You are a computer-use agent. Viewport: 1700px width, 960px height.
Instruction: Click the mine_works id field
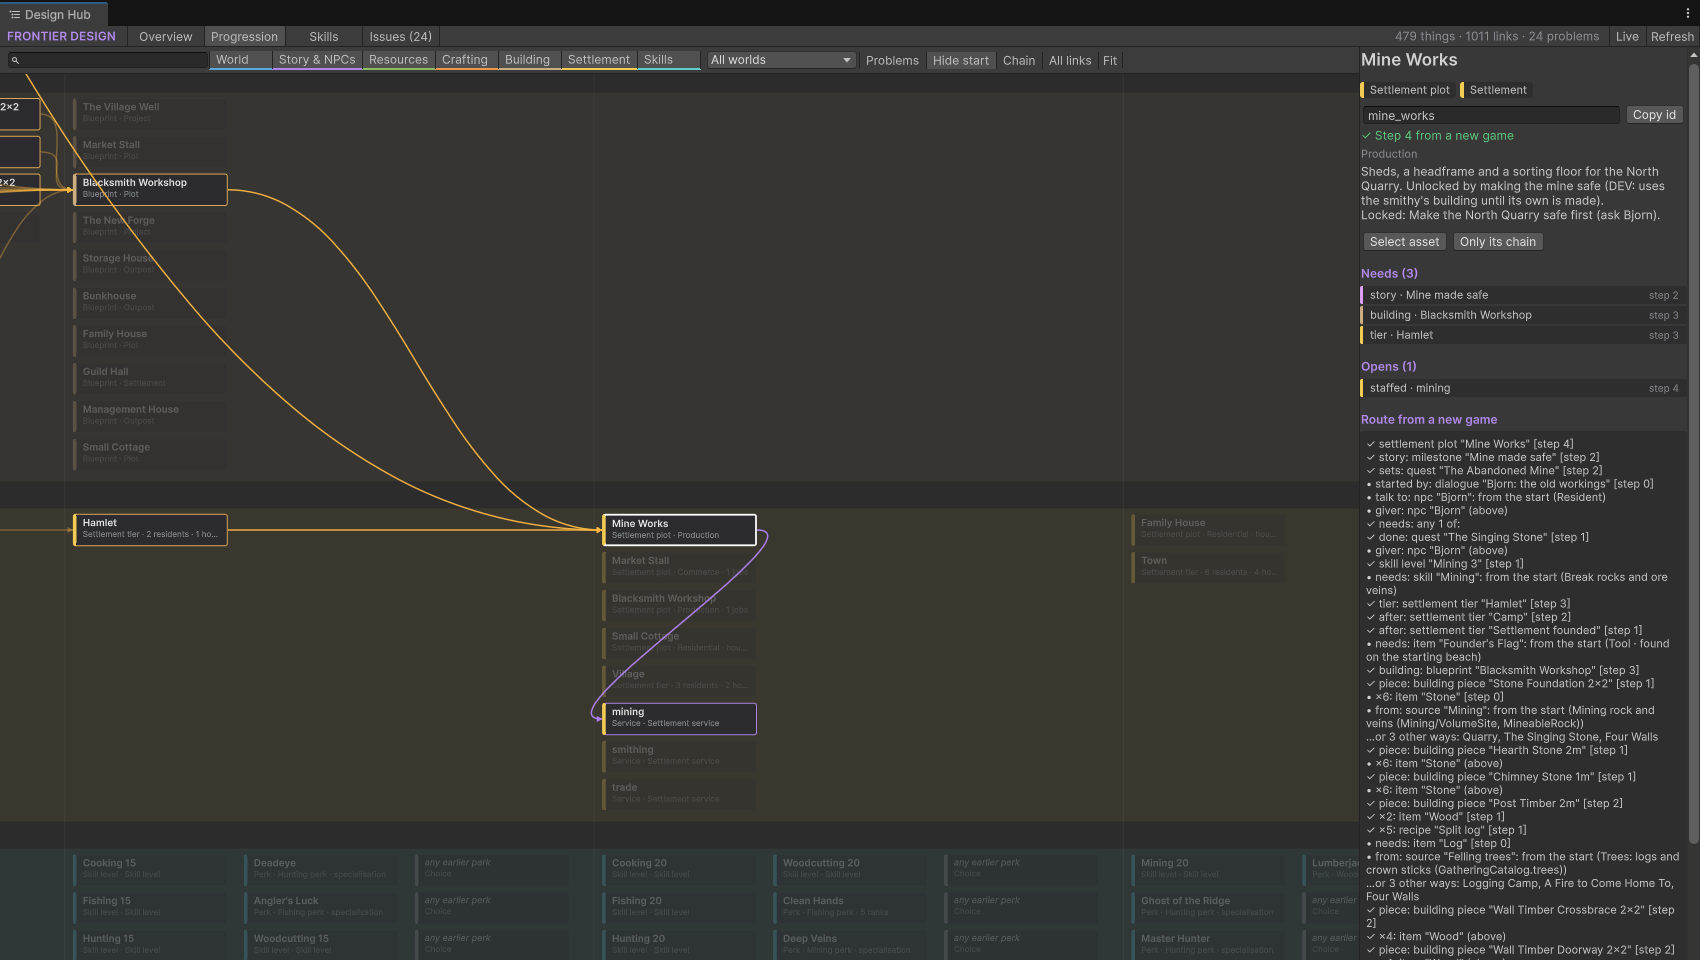(x=1490, y=116)
